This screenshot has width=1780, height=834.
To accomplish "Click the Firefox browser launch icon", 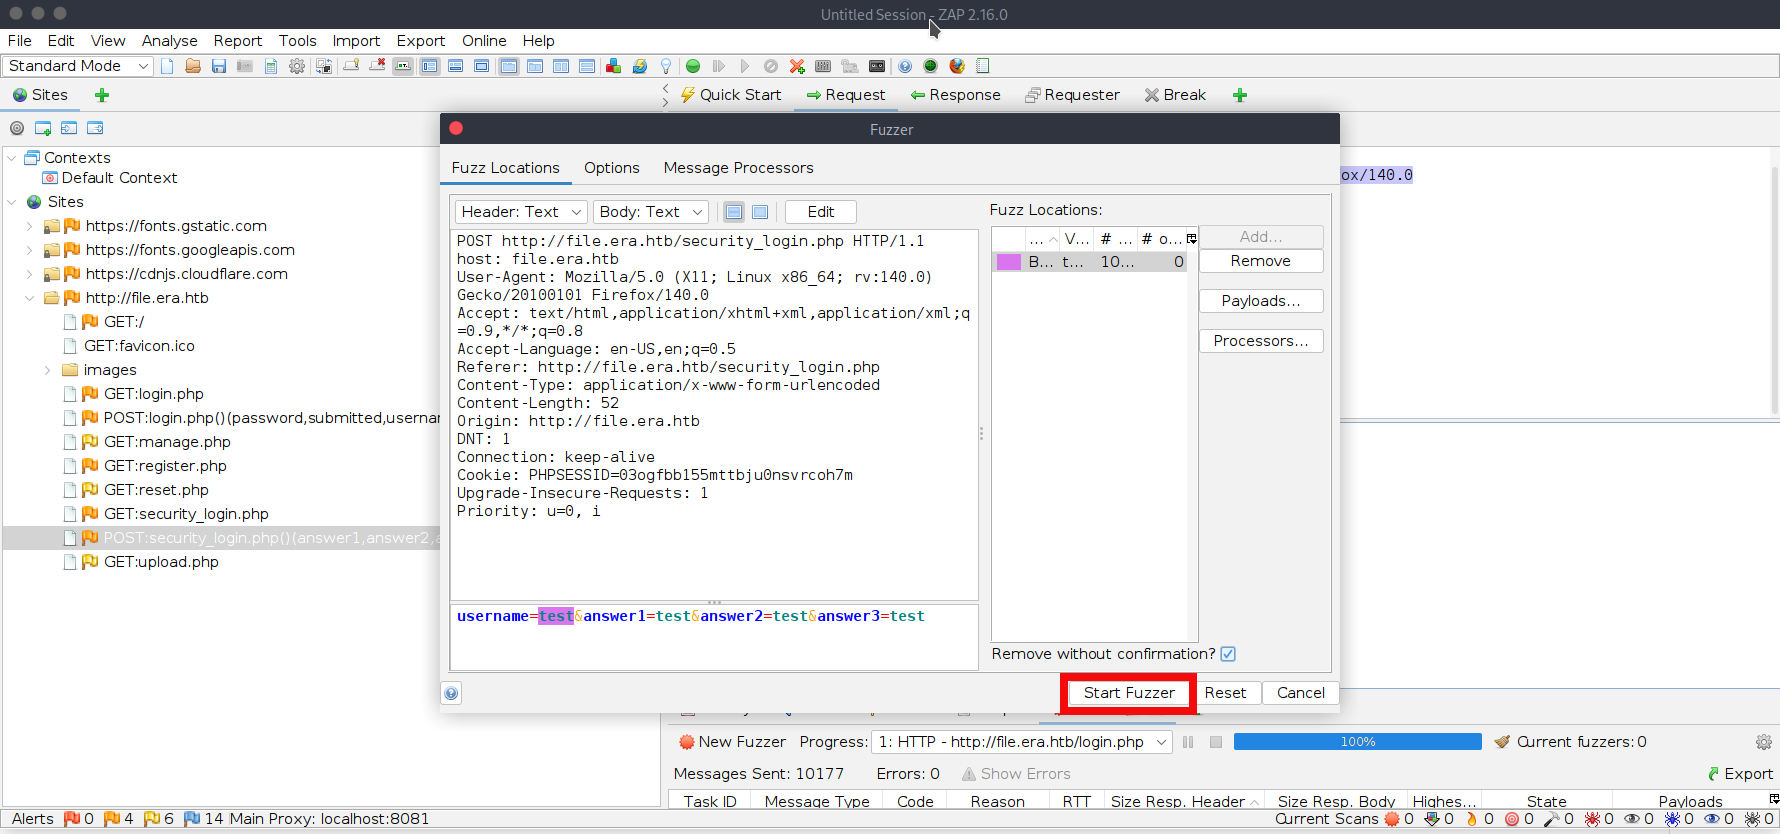I will tap(957, 66).
